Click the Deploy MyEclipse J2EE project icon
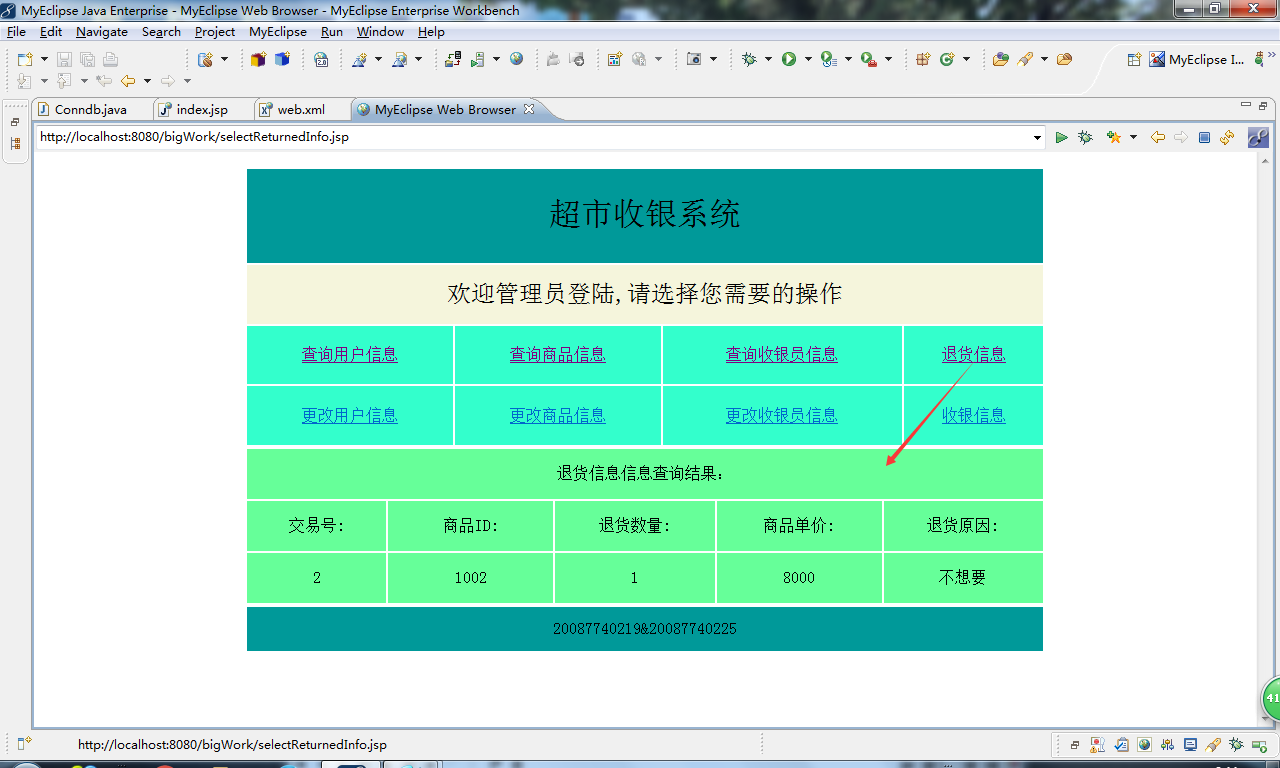This screenshot has height=768, width=1280. pos(453,60)
